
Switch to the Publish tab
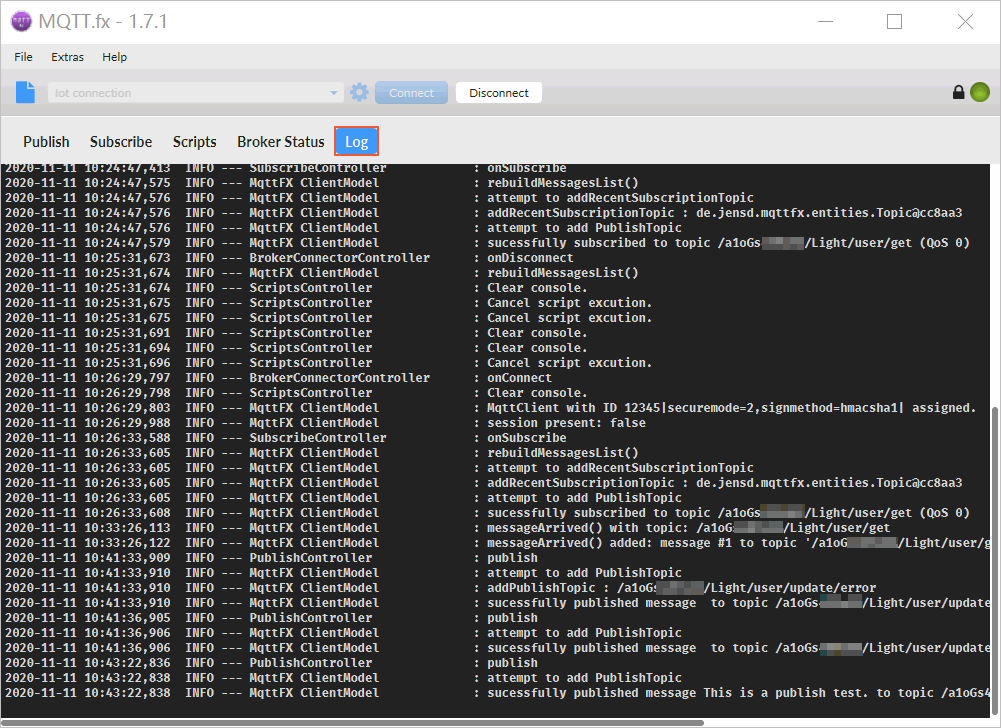pos(47,142)
